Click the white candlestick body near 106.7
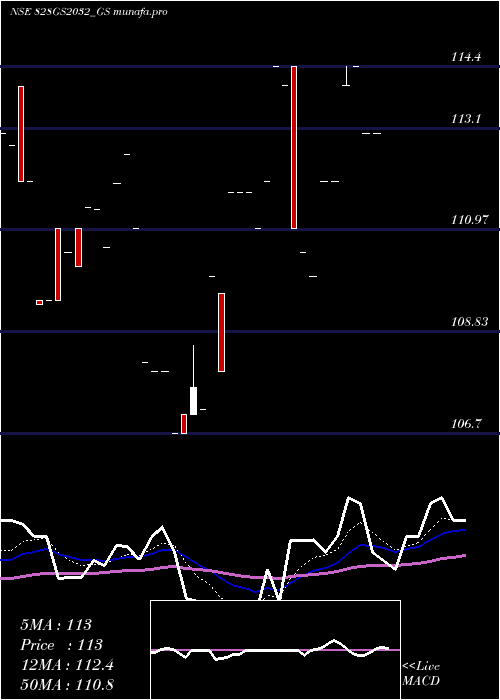 pyautogui.click(x=193, y=401)
